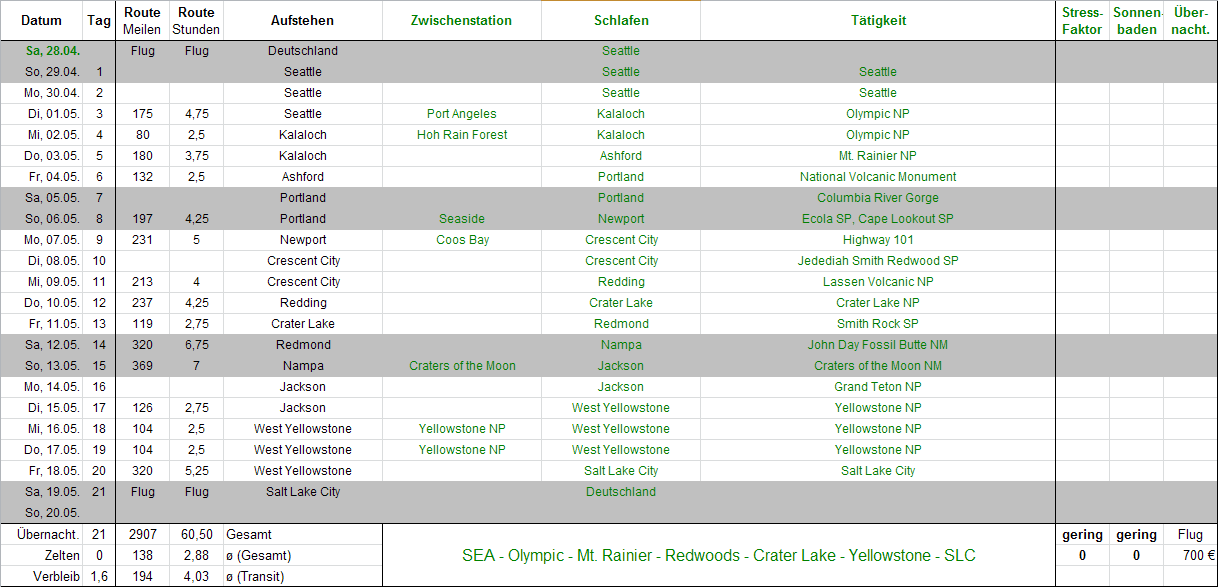Click the Jedediah Smith Redwood SP cell
This screenshot has height=587, width=1218.
coord(878,261)
